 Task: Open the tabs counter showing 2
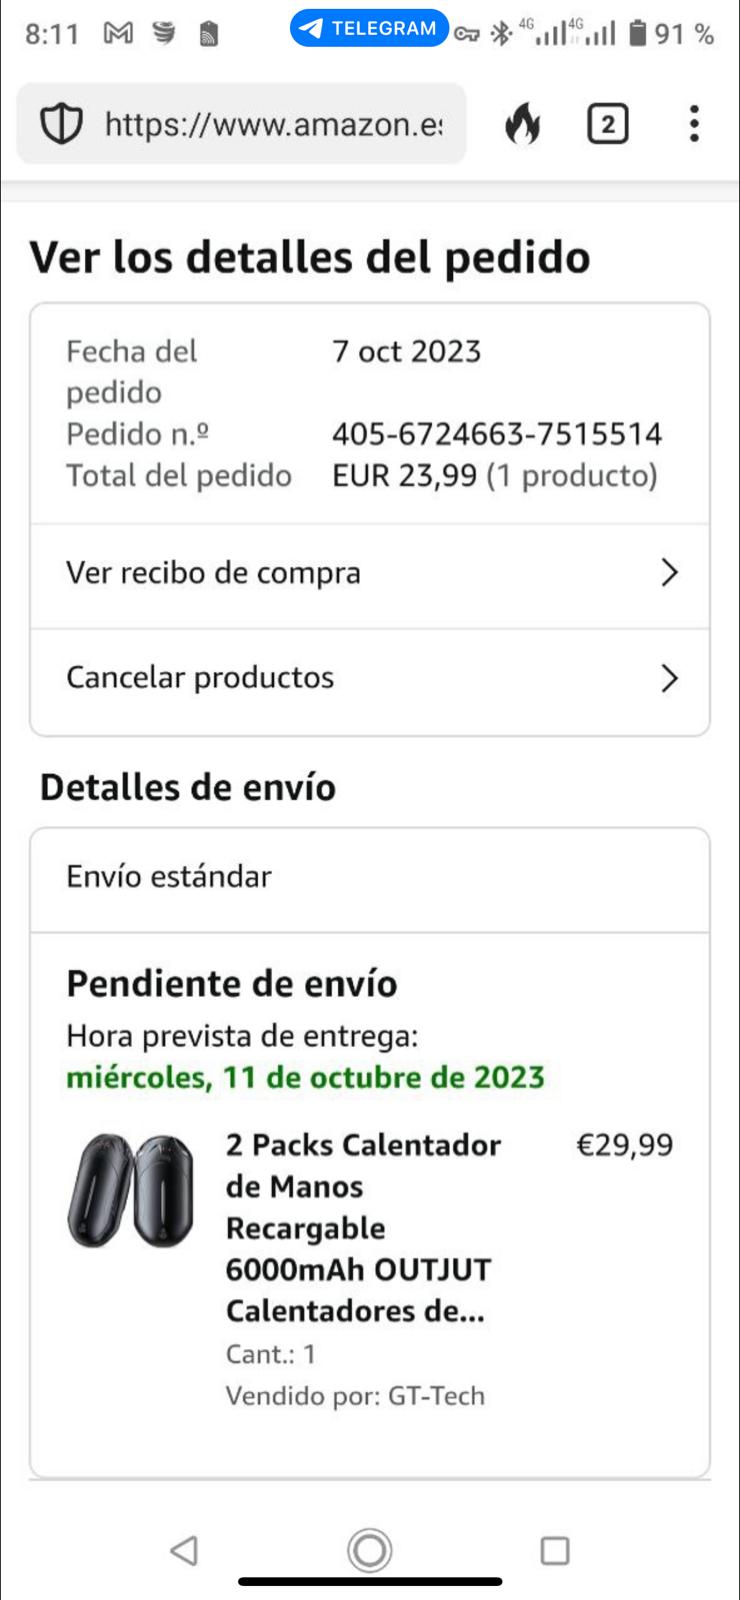click(607, 125)
